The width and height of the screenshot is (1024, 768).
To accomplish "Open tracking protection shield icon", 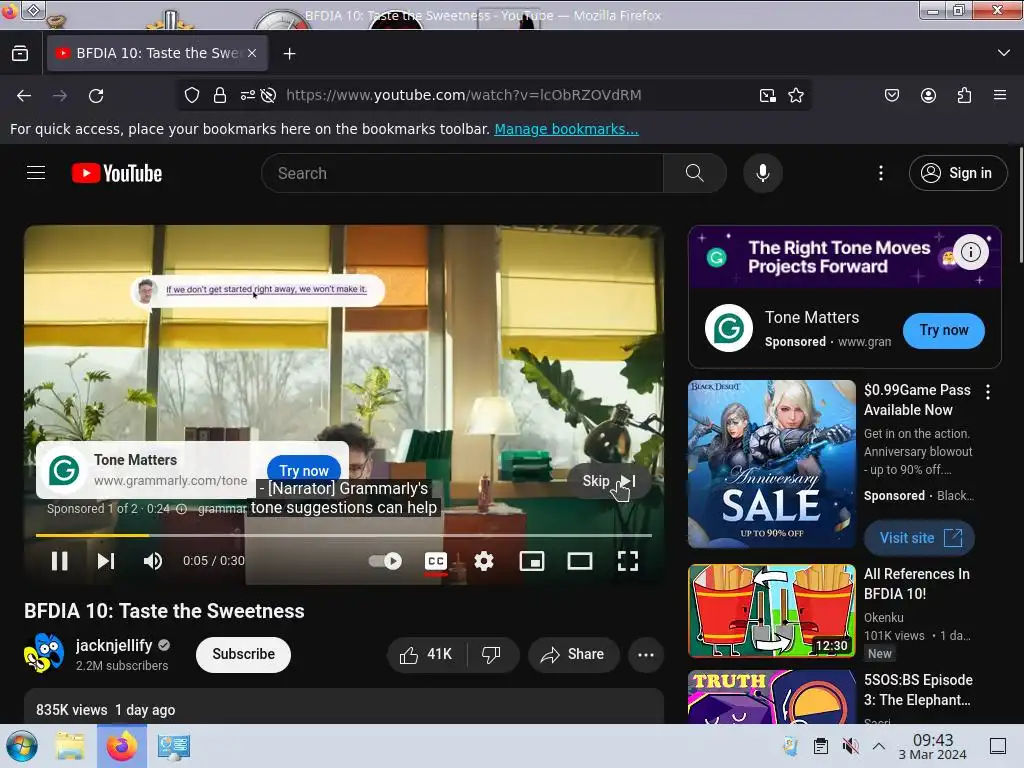I will (x=191, y=95).
